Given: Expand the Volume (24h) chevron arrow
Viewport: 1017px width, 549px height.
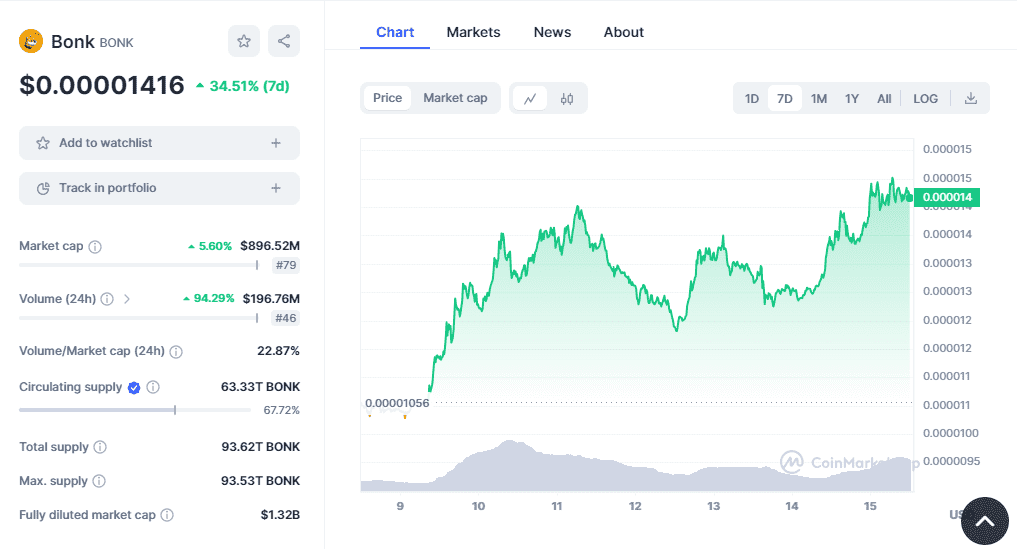Looking at the screenshot, I should pyautogui.click(x=127, y=299).
